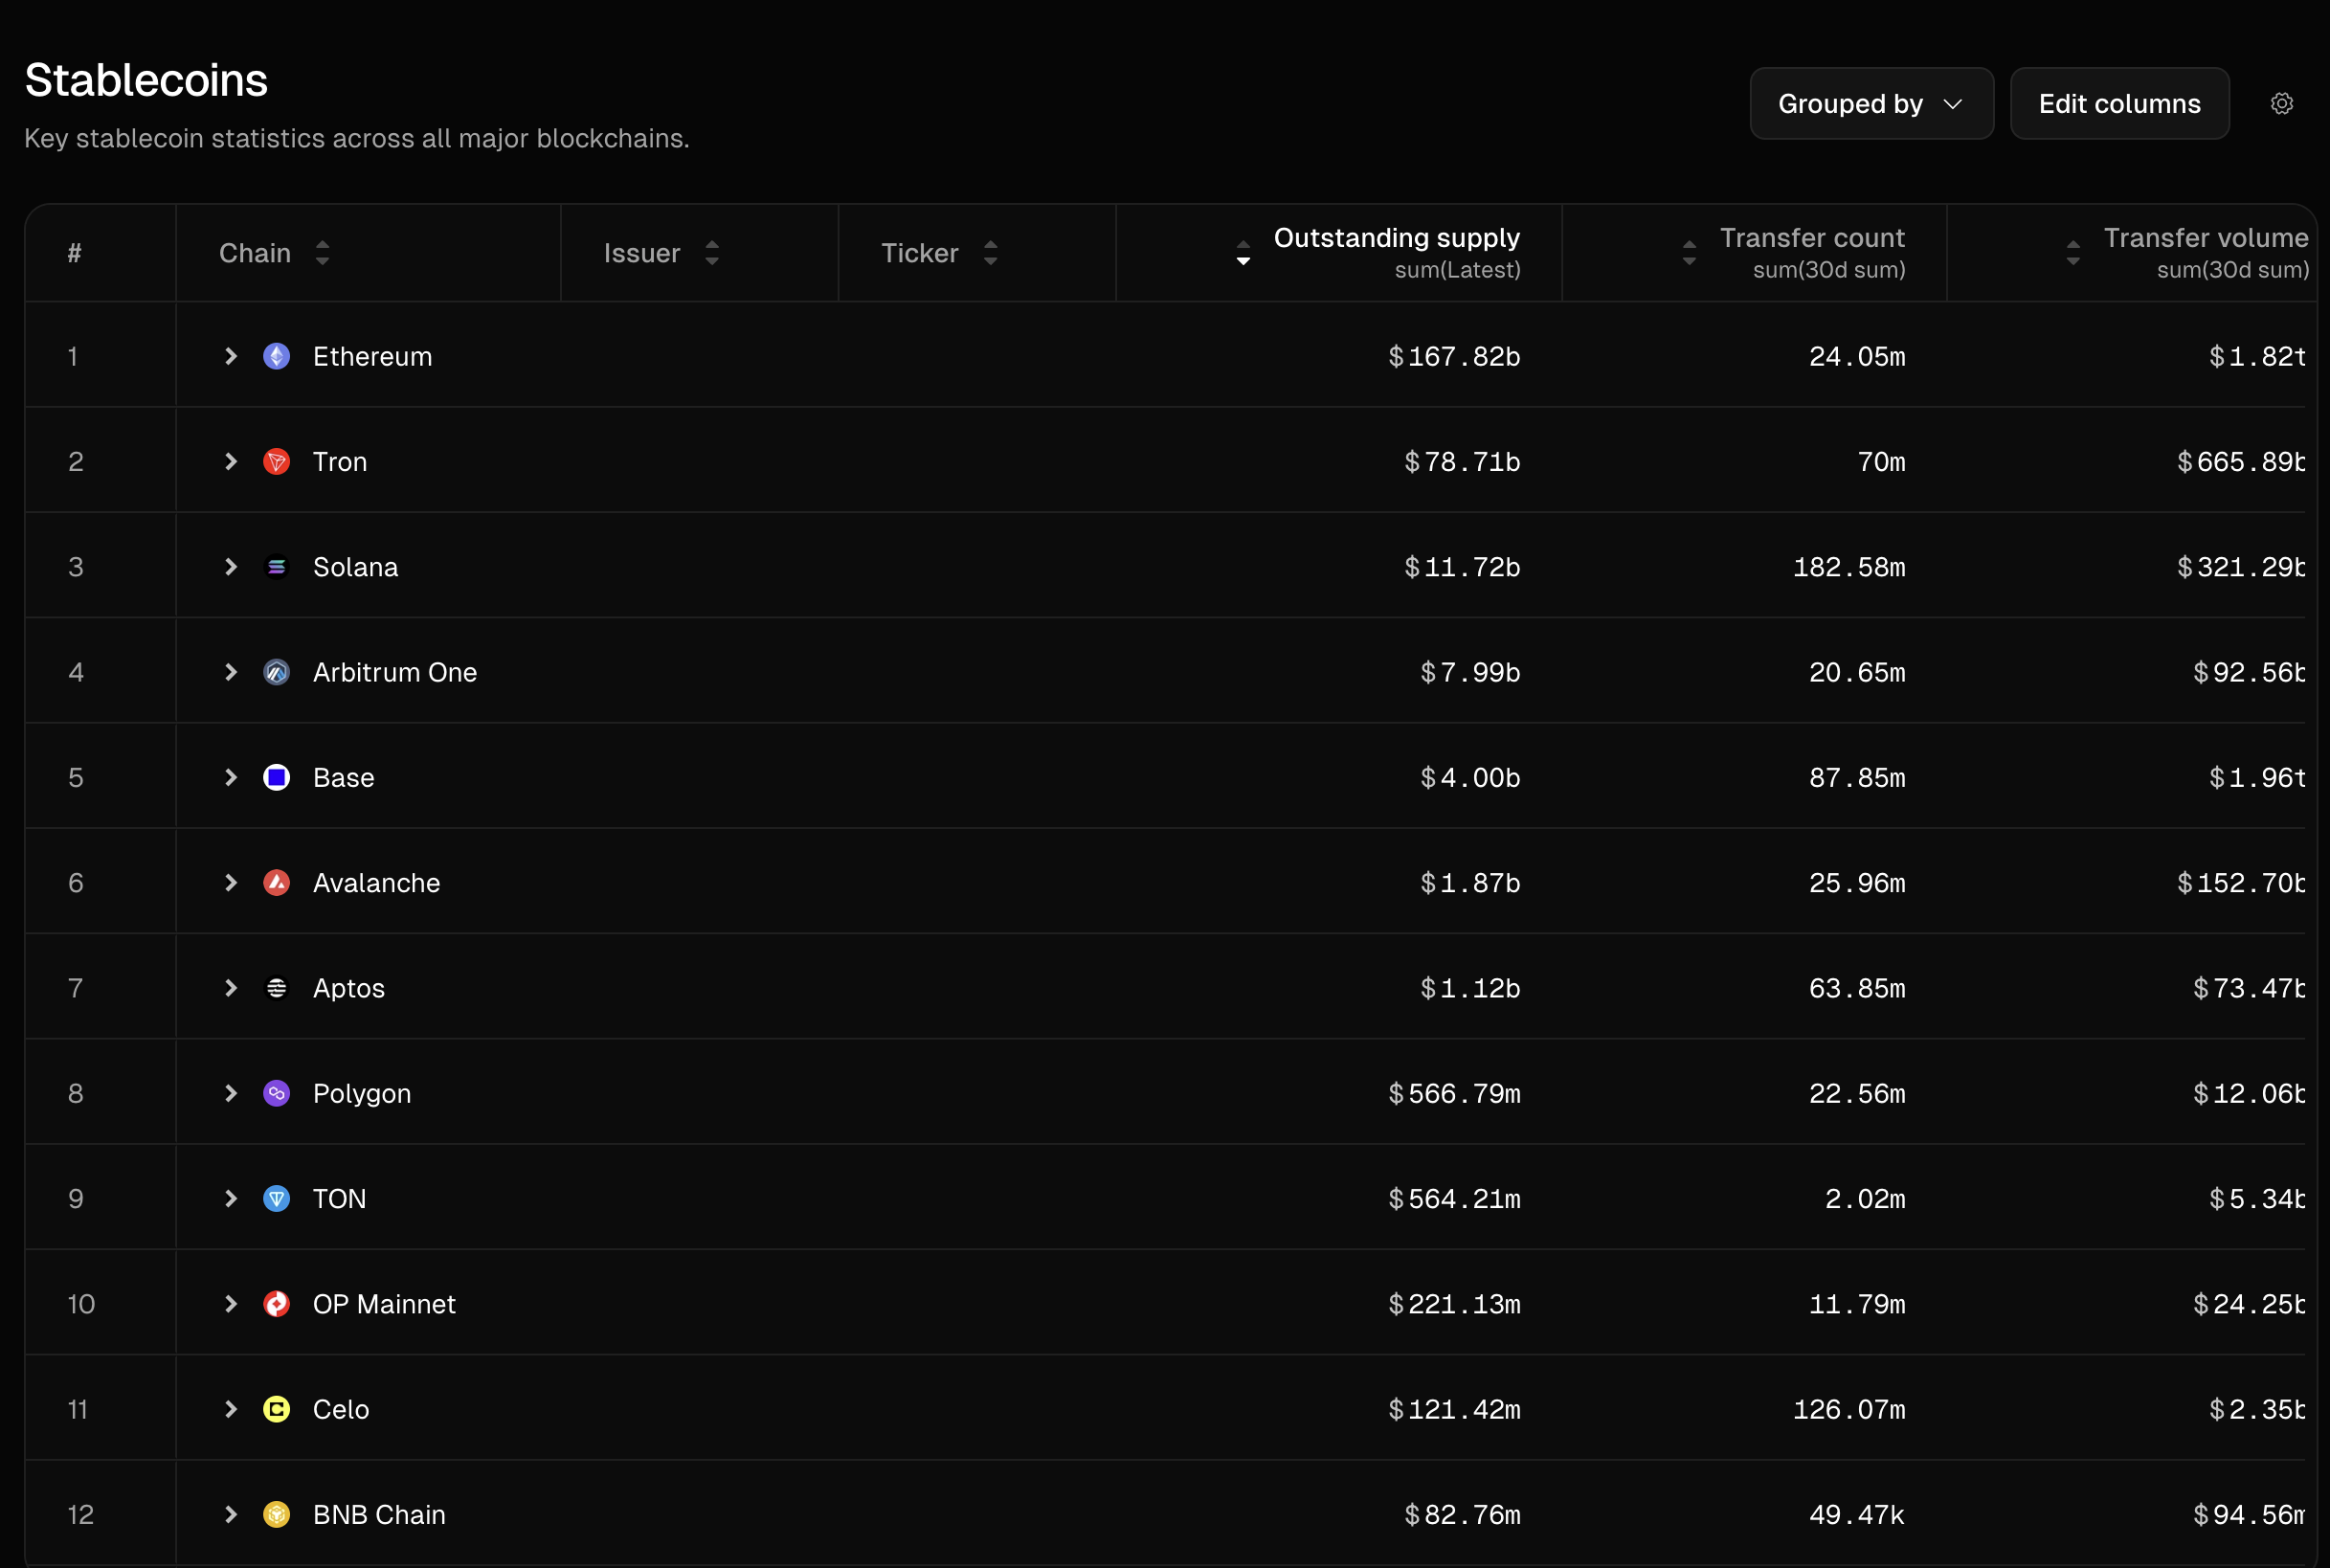
Task: Expand the Arbitrum One row chevron
Action: click(x=231, y=672)
